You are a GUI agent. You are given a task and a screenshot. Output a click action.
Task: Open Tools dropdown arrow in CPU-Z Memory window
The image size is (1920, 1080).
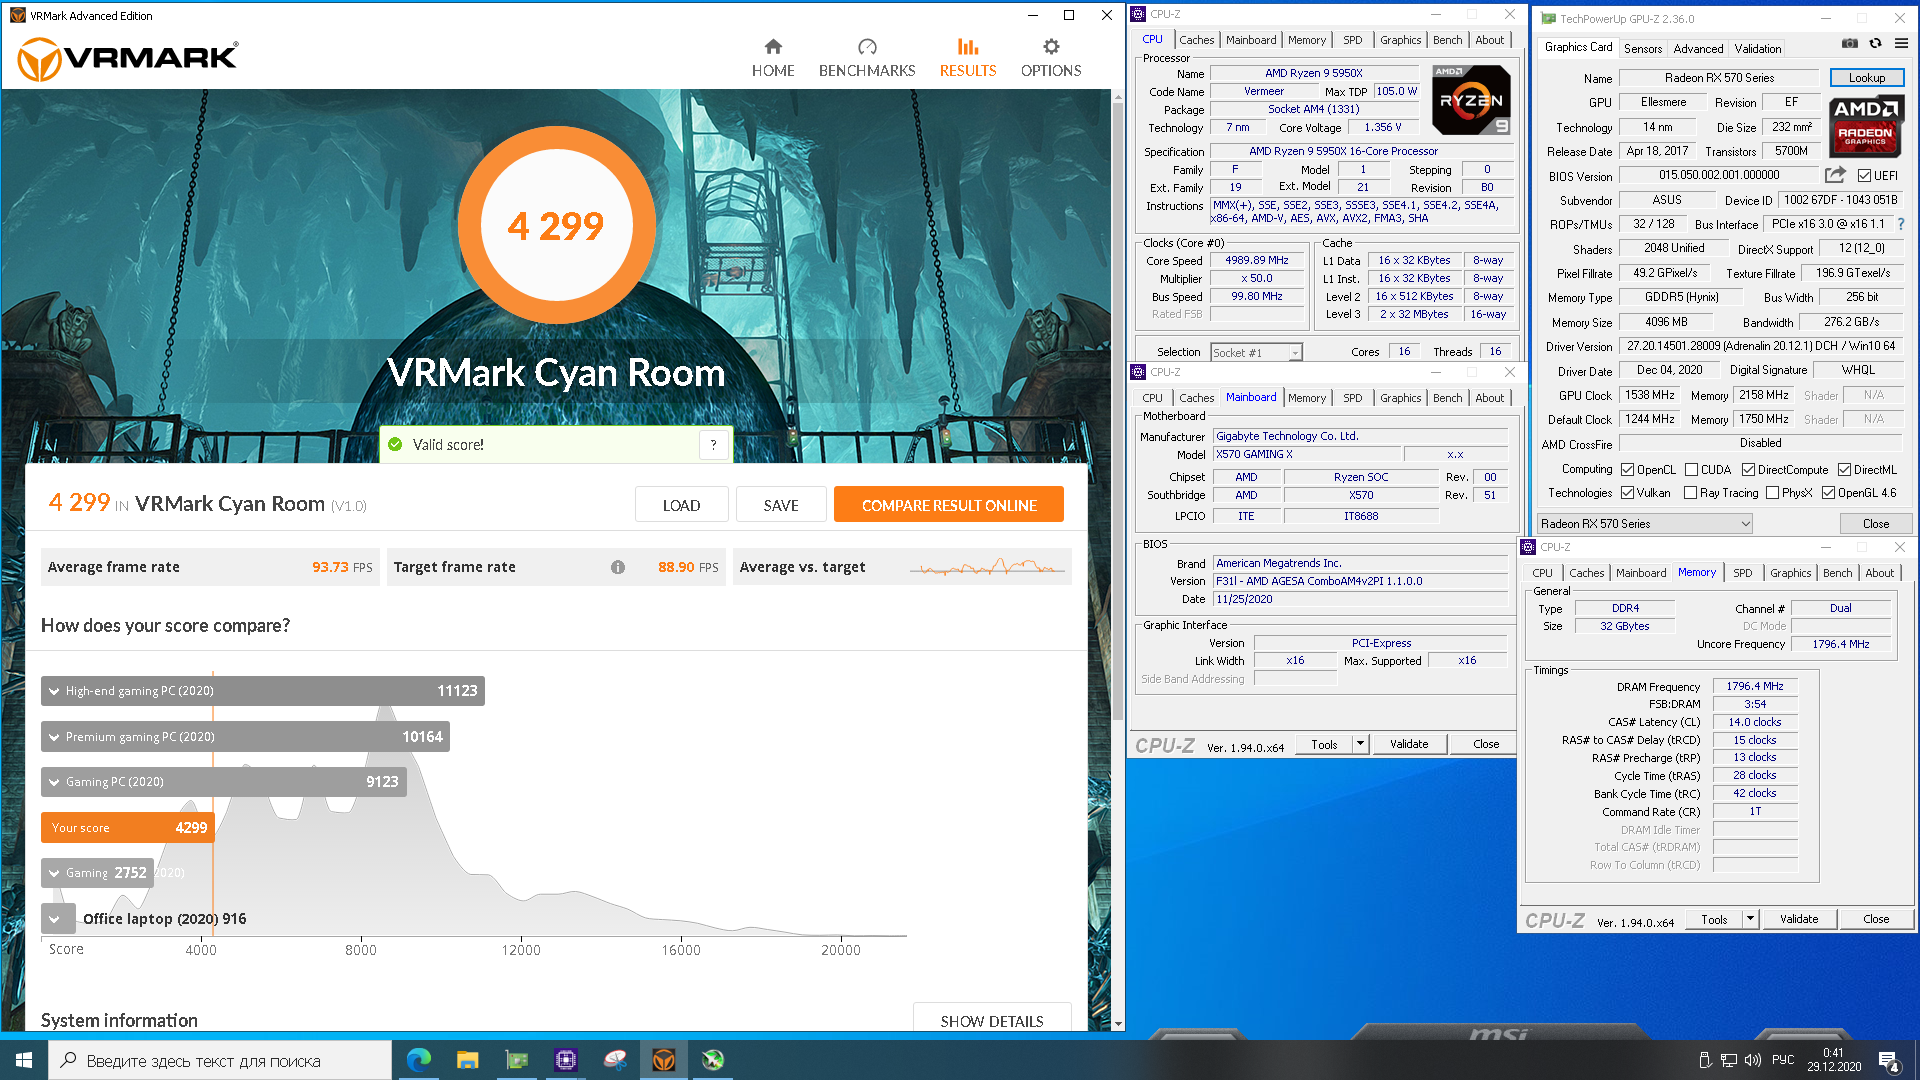1750,919
